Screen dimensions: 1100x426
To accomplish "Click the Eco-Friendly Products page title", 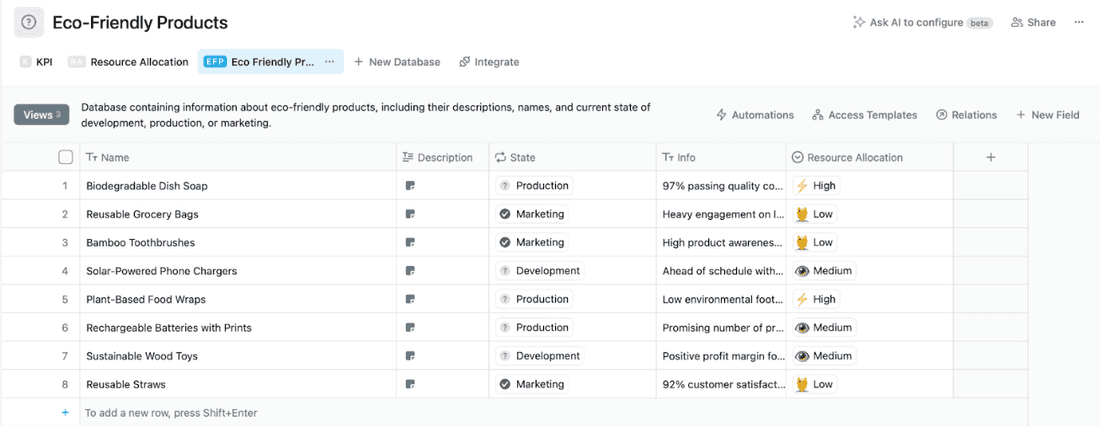I will click(x=140, y=22).
